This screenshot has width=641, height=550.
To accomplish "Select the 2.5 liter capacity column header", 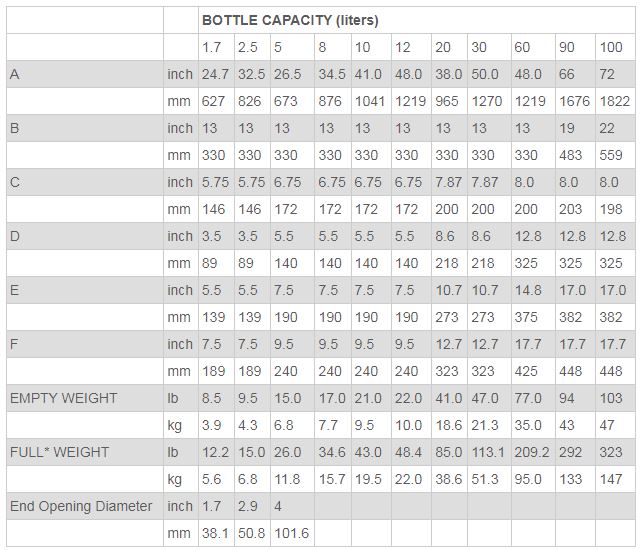I will (x=247, y=47).
